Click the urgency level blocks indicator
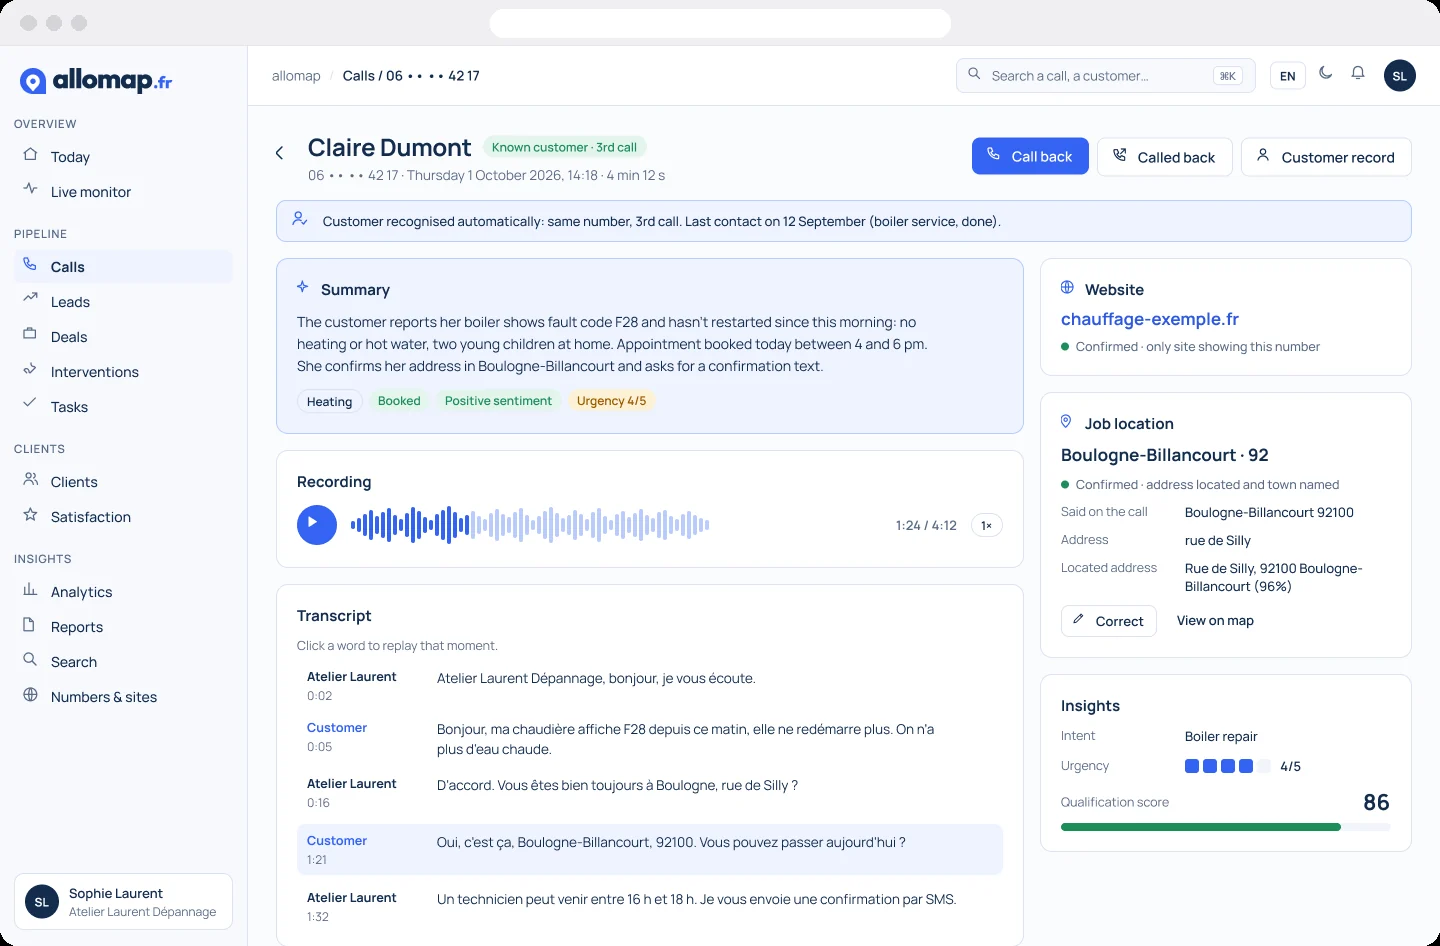The height and width of the screenshot is (946, 1440). point(1227,766)
